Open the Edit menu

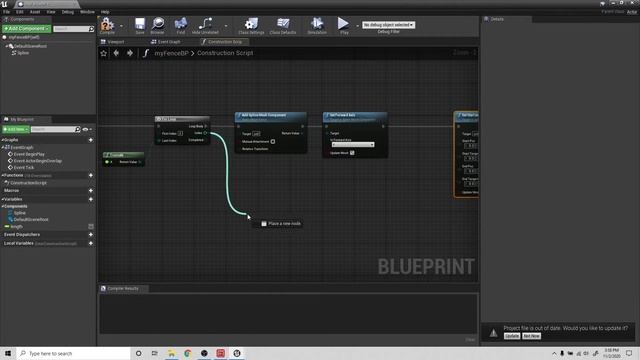(x=20, y=12)
